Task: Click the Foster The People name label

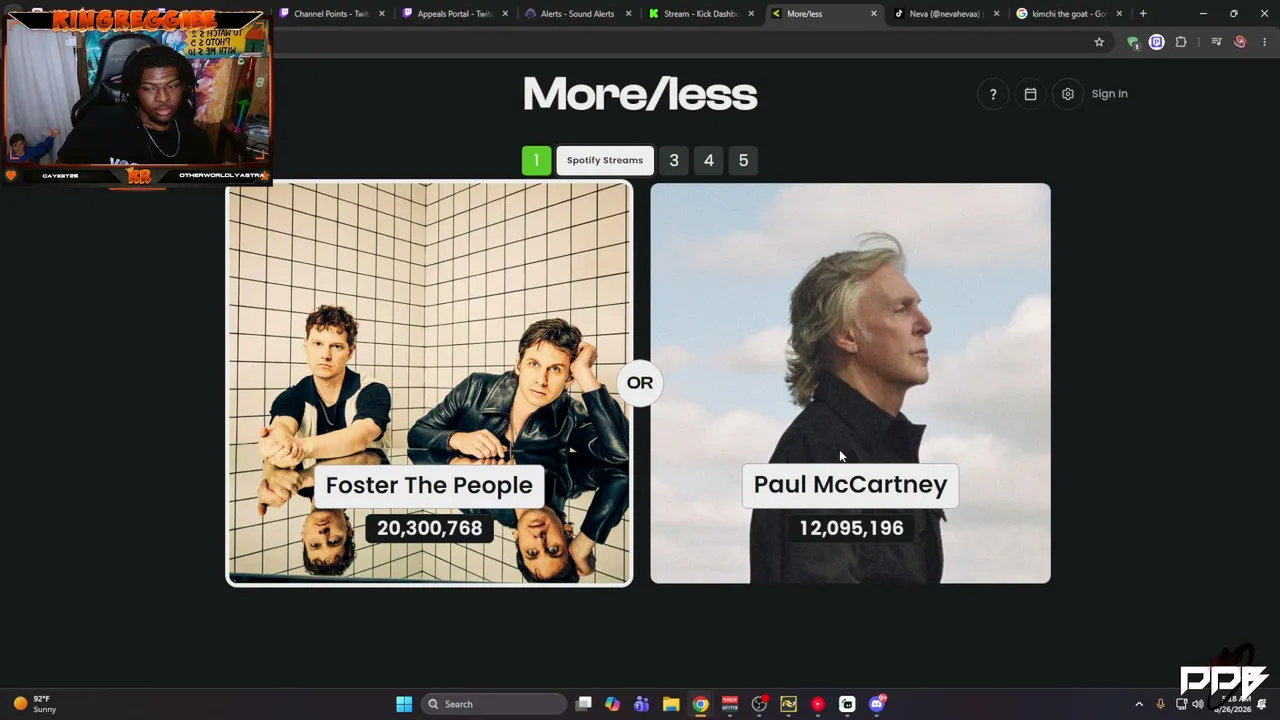Action: pos(429,485)
